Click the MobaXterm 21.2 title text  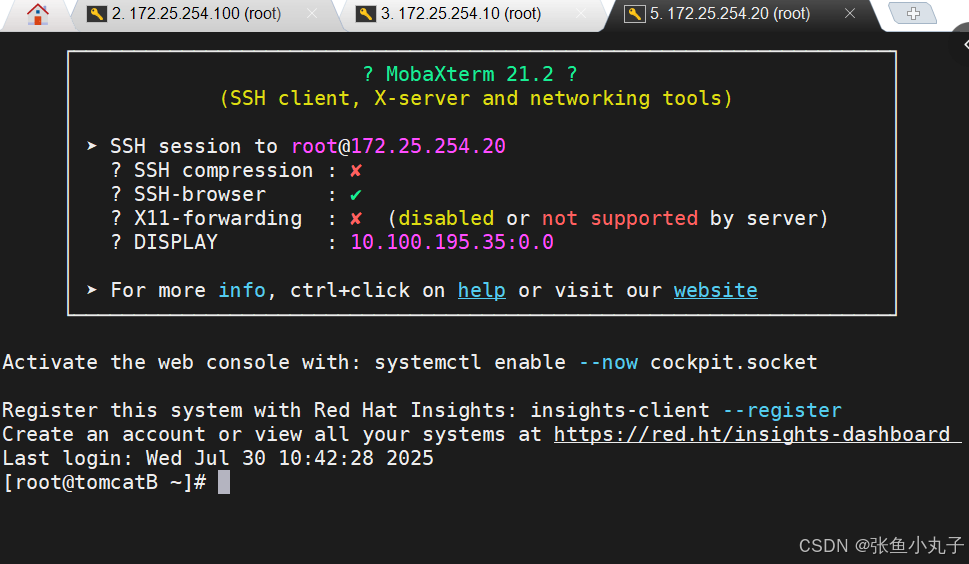[470, 74]
